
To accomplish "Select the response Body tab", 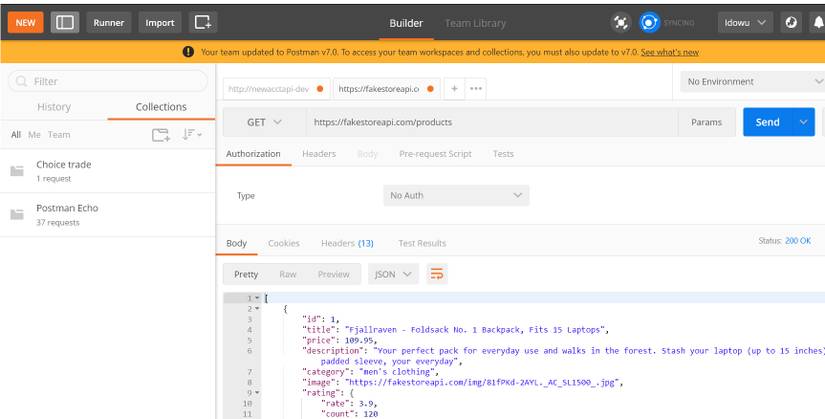I will [236, 243].
